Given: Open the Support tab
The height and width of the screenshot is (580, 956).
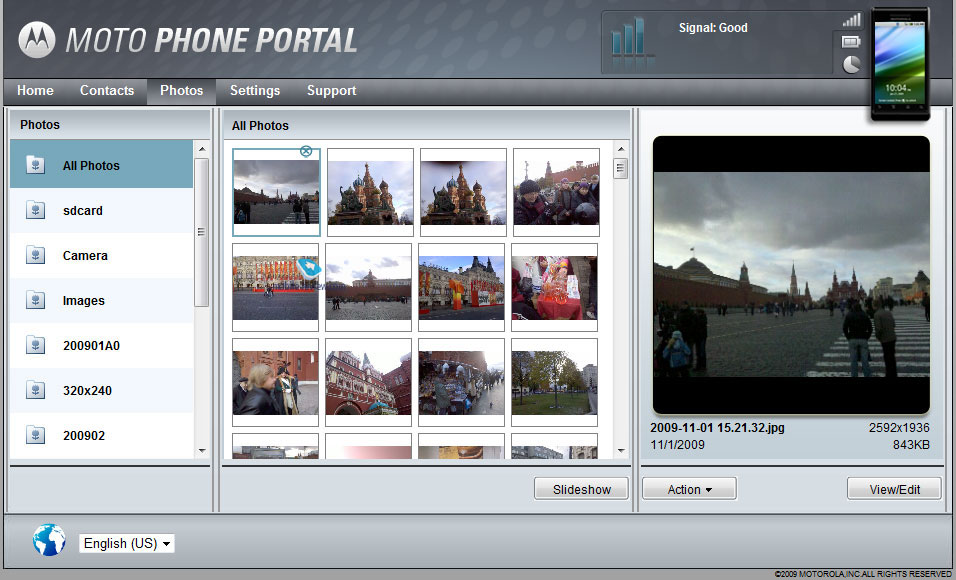Looking at the screenshot, I should [x=332, y=91].
